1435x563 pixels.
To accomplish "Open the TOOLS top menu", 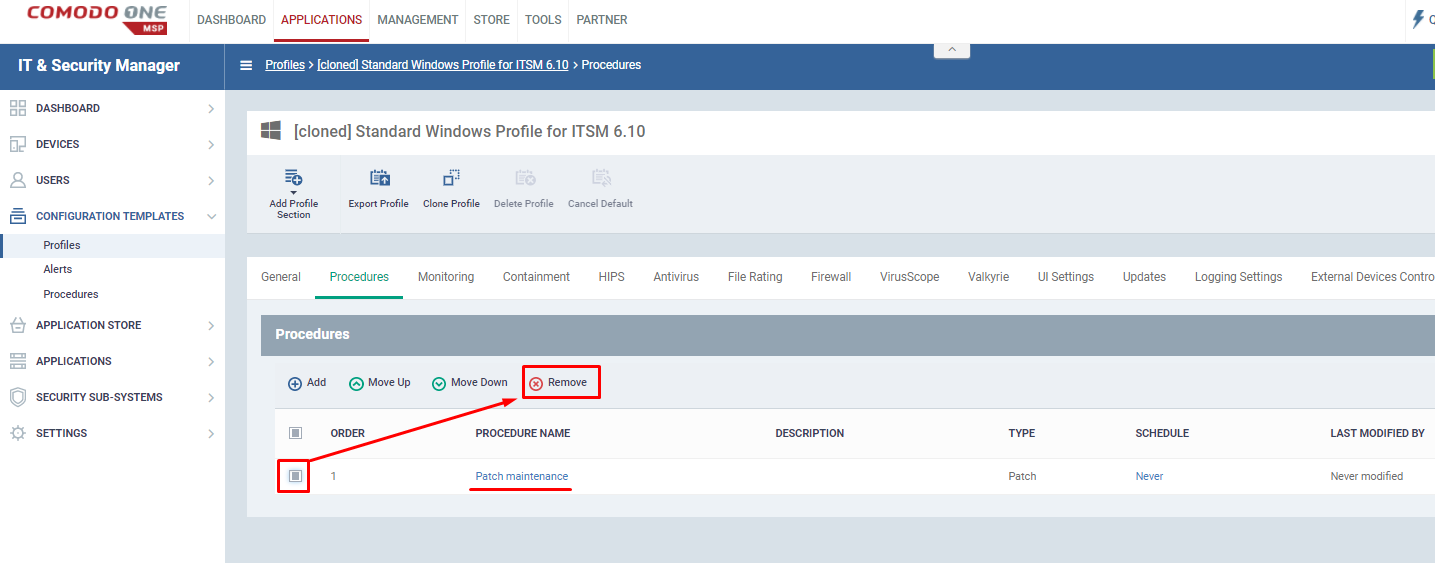I will point(543,20).
